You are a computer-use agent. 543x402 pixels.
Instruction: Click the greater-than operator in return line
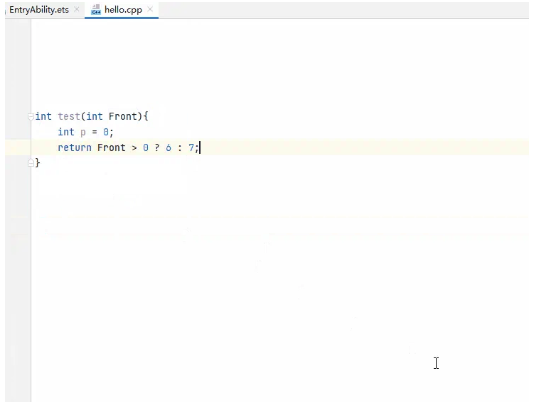[134, 148]
